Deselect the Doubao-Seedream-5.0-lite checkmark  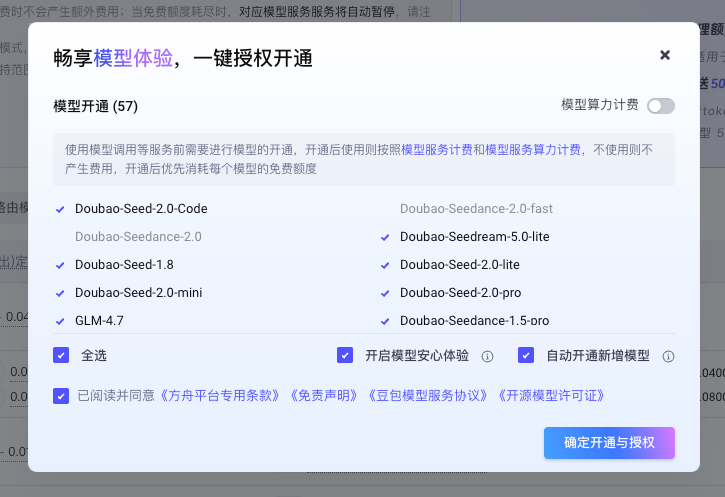click(385, 238)
